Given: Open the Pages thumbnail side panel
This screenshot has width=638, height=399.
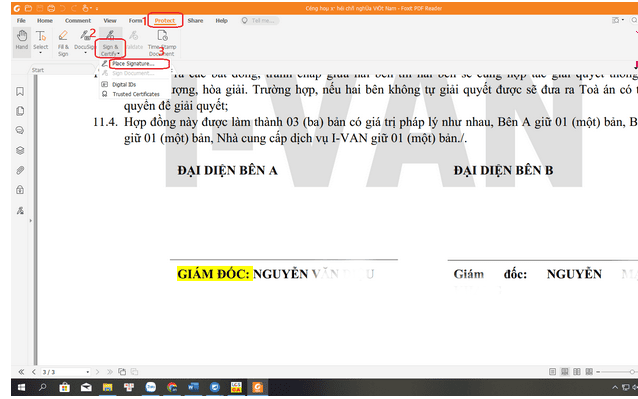Looking at the screenshot, I should 20,111.
